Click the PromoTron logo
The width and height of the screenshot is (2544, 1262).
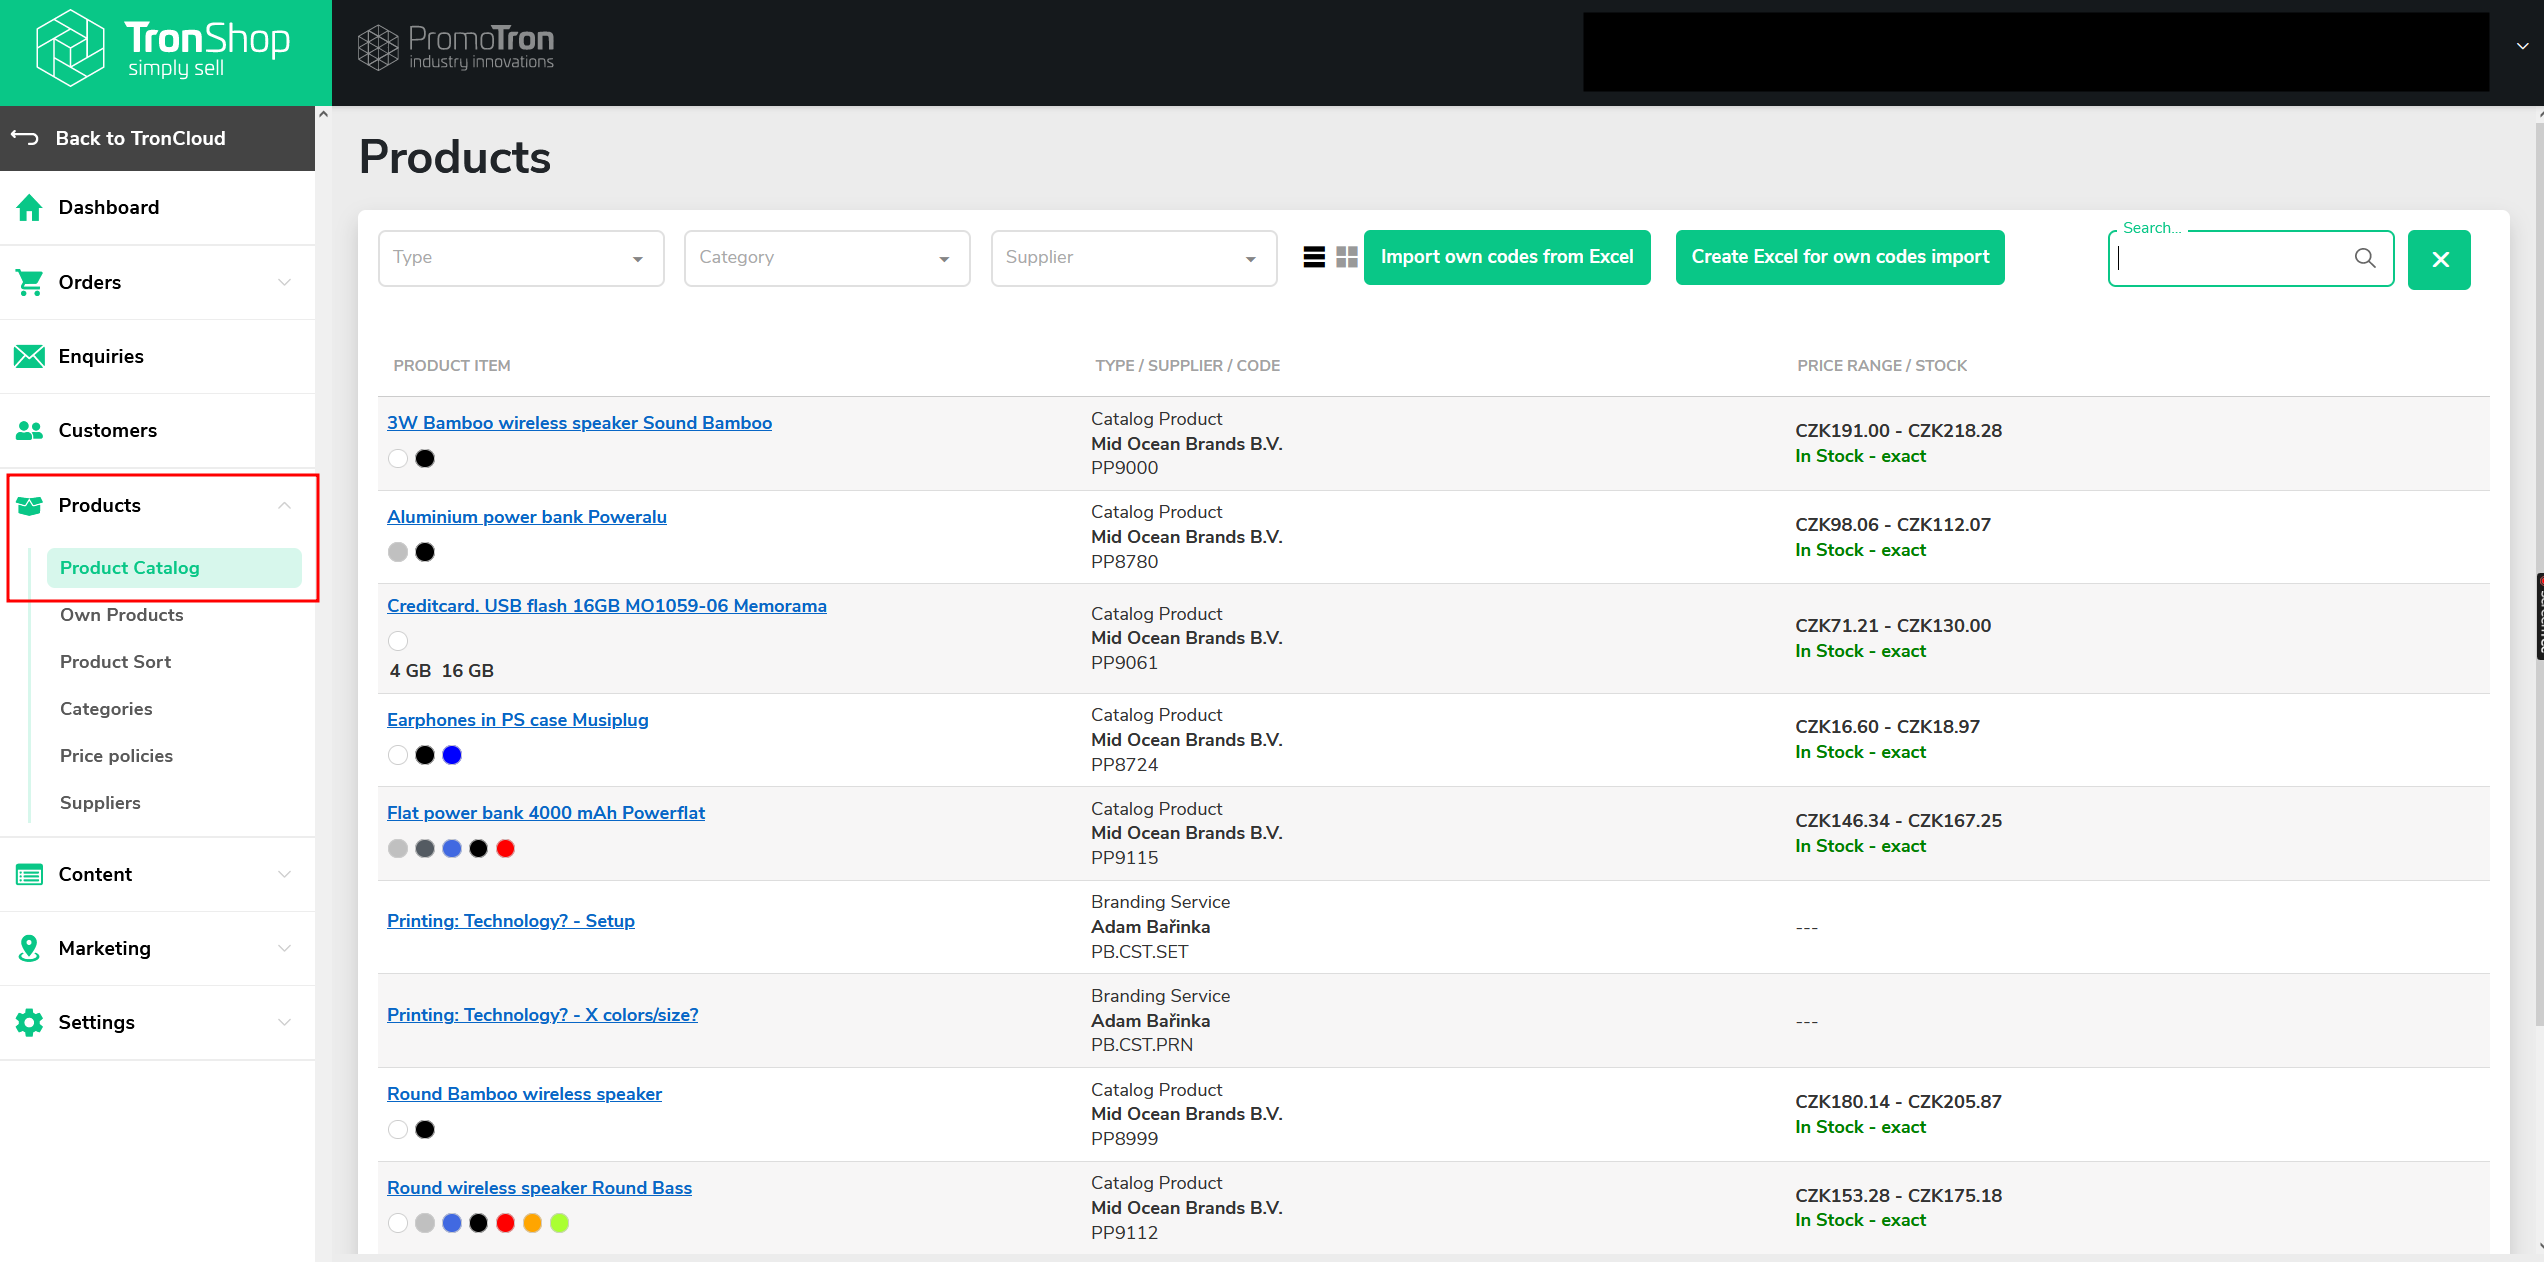pos(456,47)
